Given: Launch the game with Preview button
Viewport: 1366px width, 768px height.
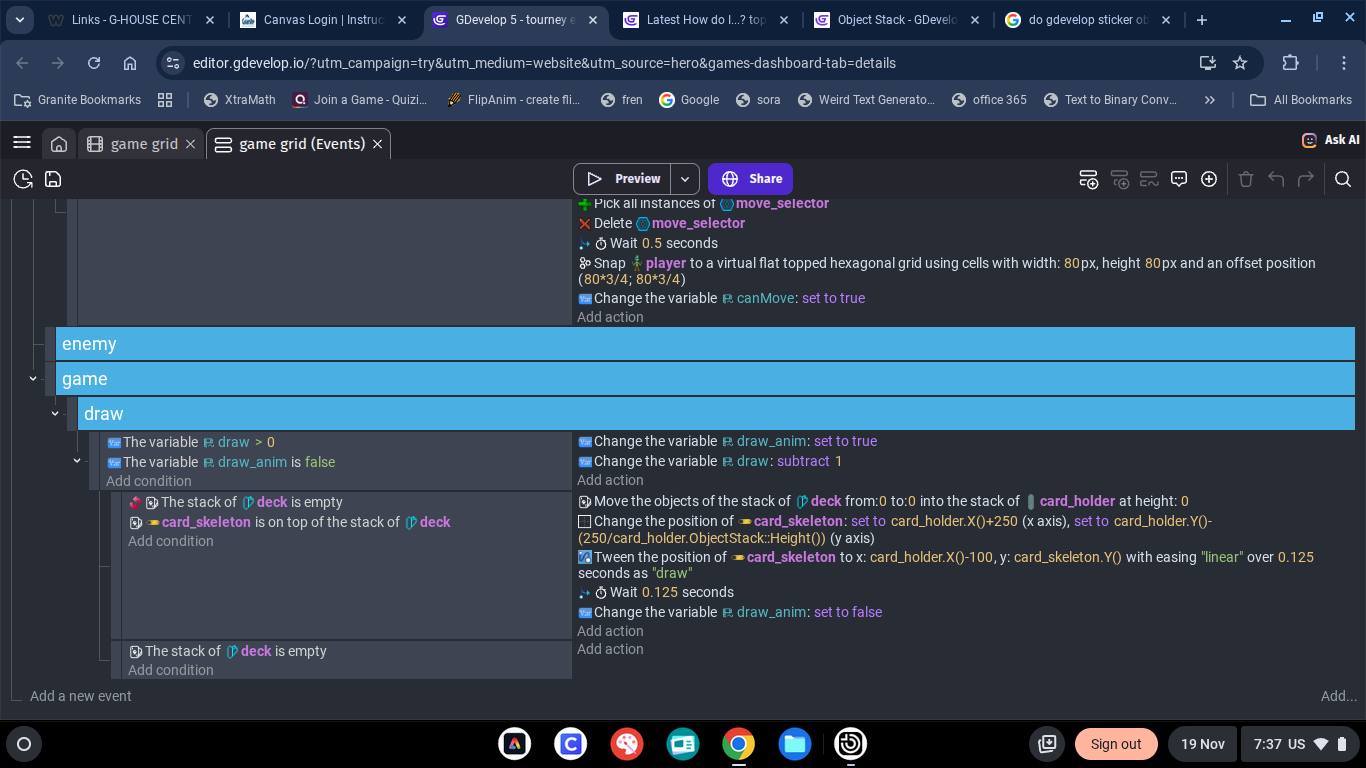Looking at the screenshot, I should pyautogui.click(x=622, y=179).
